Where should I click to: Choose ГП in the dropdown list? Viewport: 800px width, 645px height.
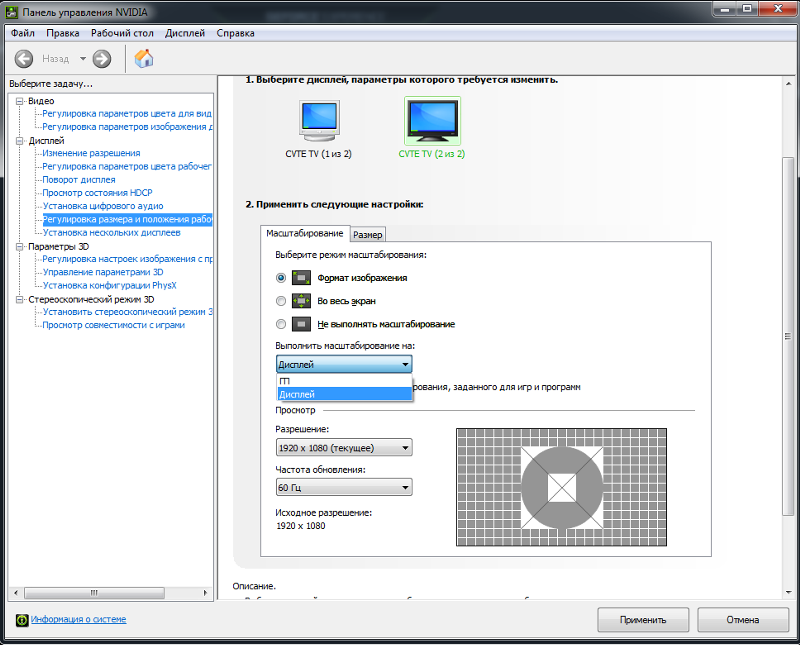(x=344, y=381)
